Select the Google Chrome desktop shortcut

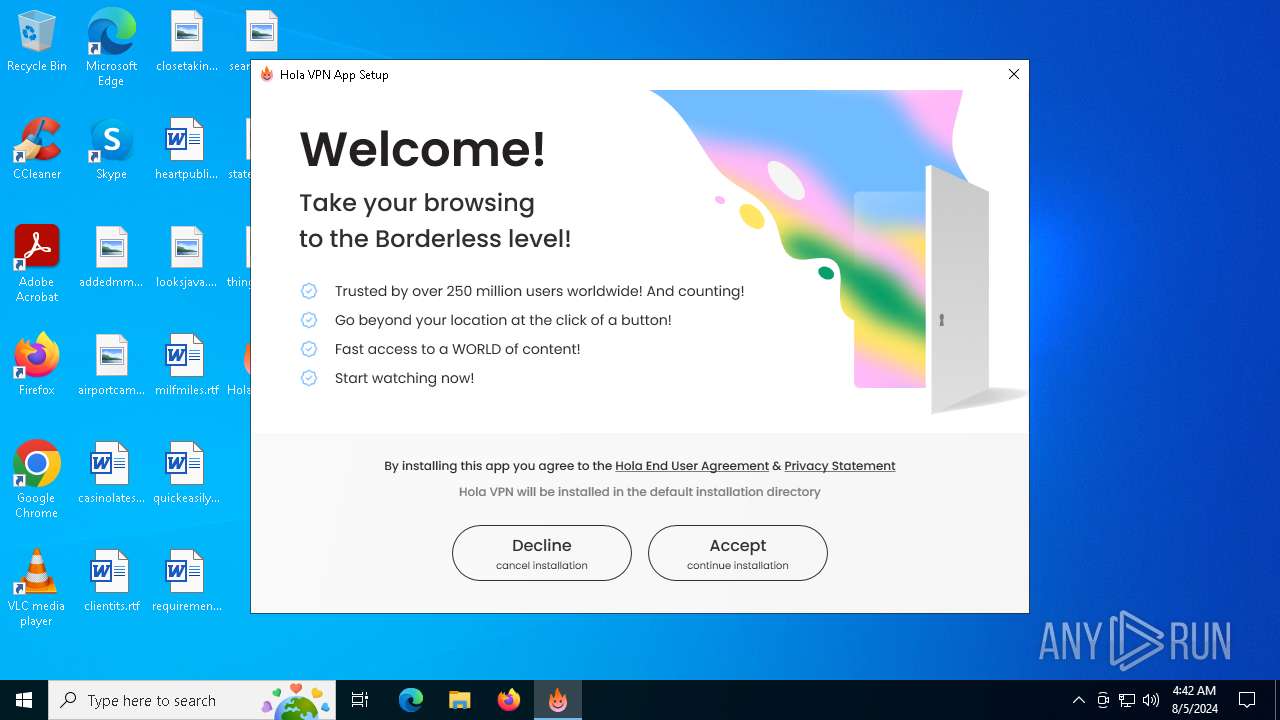pos(37,480)
